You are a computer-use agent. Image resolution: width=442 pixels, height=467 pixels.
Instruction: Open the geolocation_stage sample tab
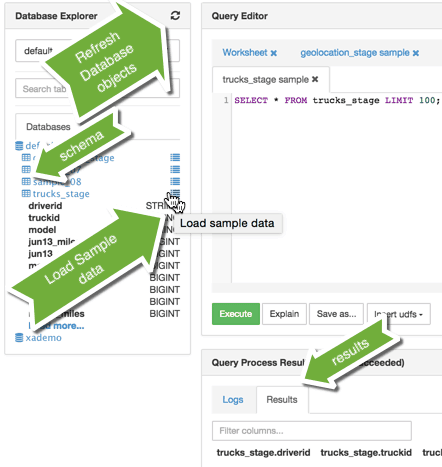point(355,53)
